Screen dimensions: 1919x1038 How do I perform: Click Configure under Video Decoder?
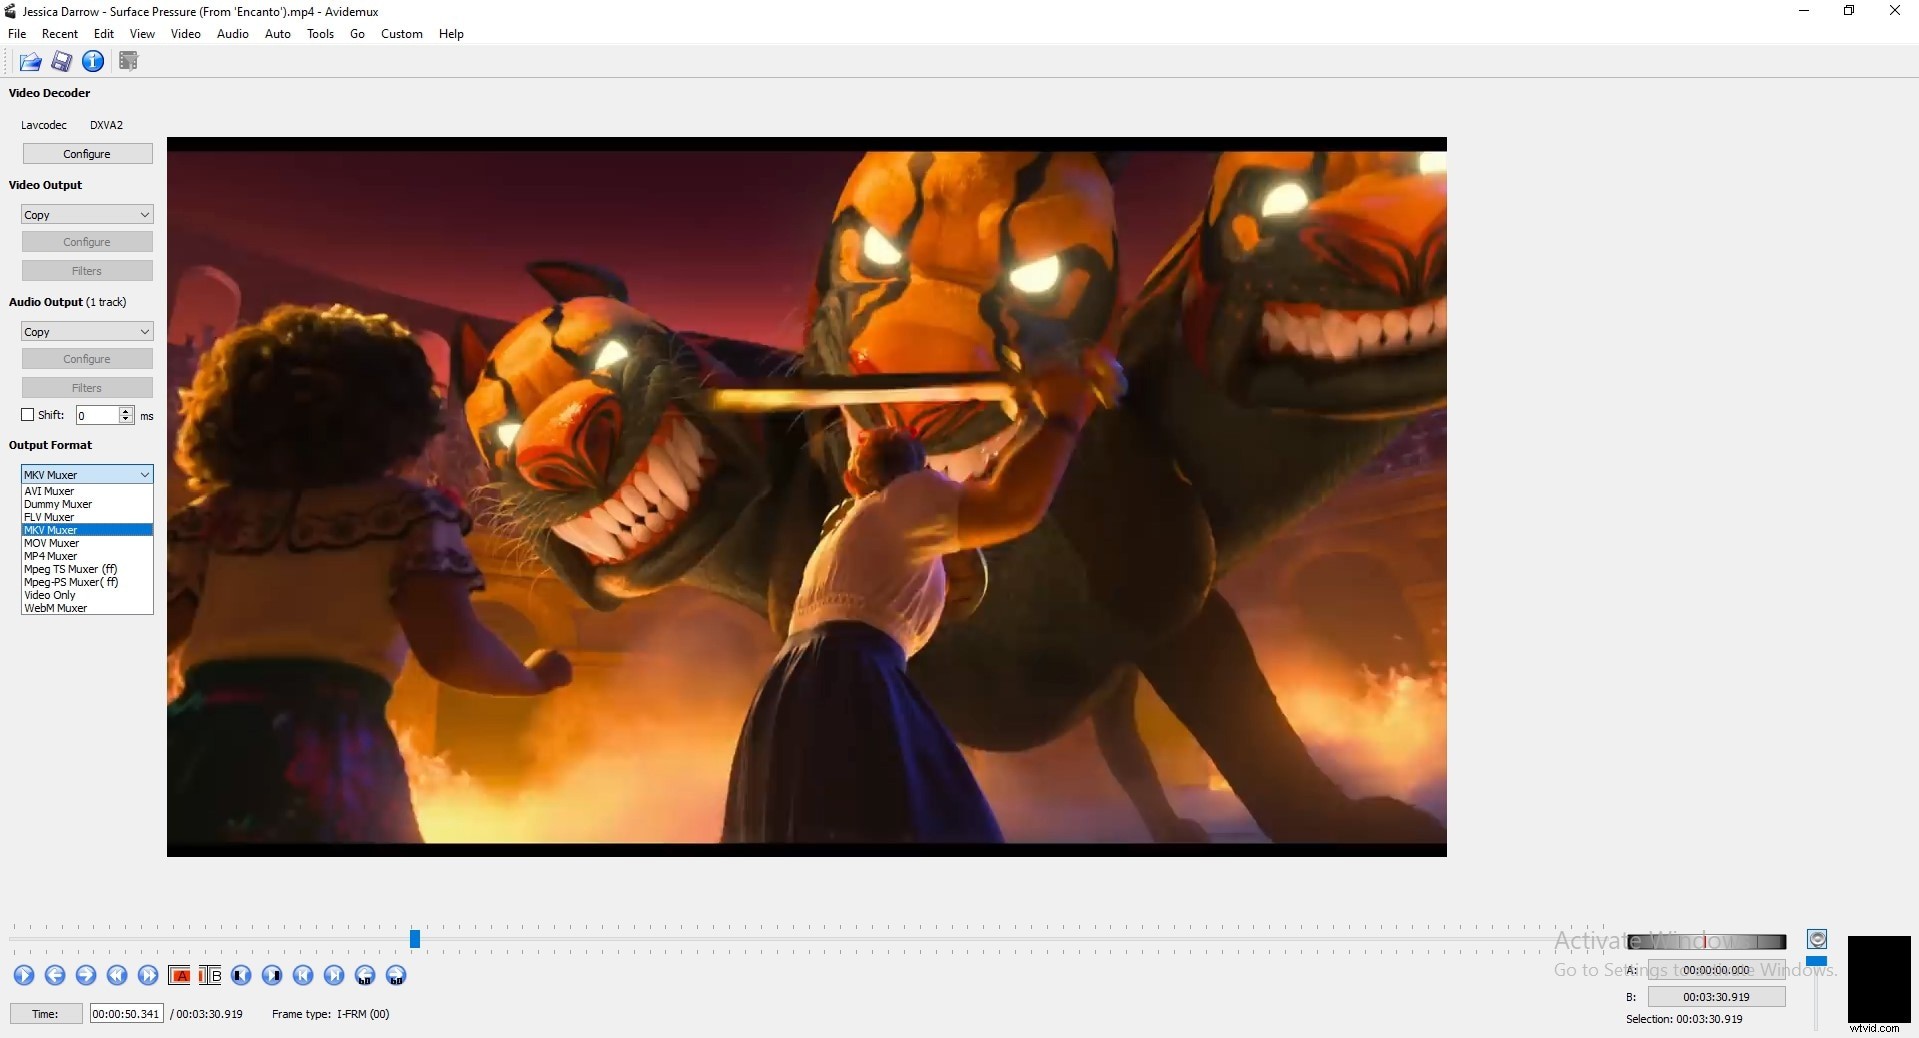(x=86, y=153)
